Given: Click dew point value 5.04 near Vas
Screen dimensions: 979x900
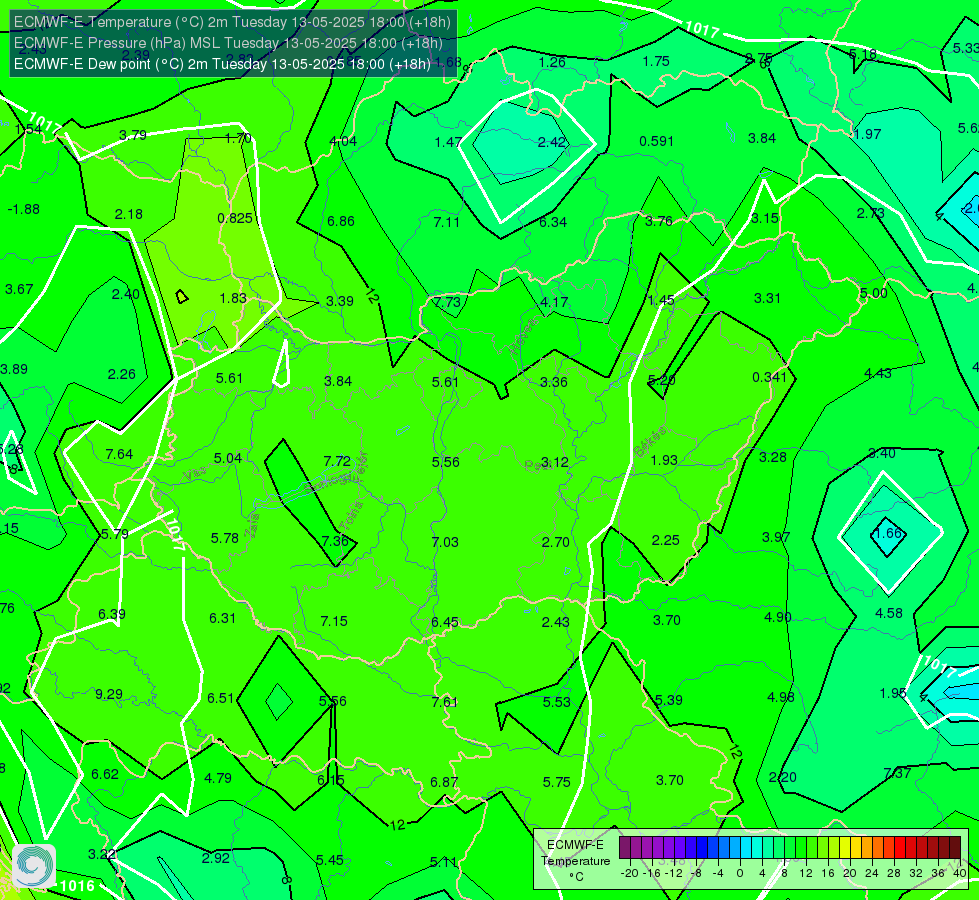Looking at the screenshot, I should 228,458.
